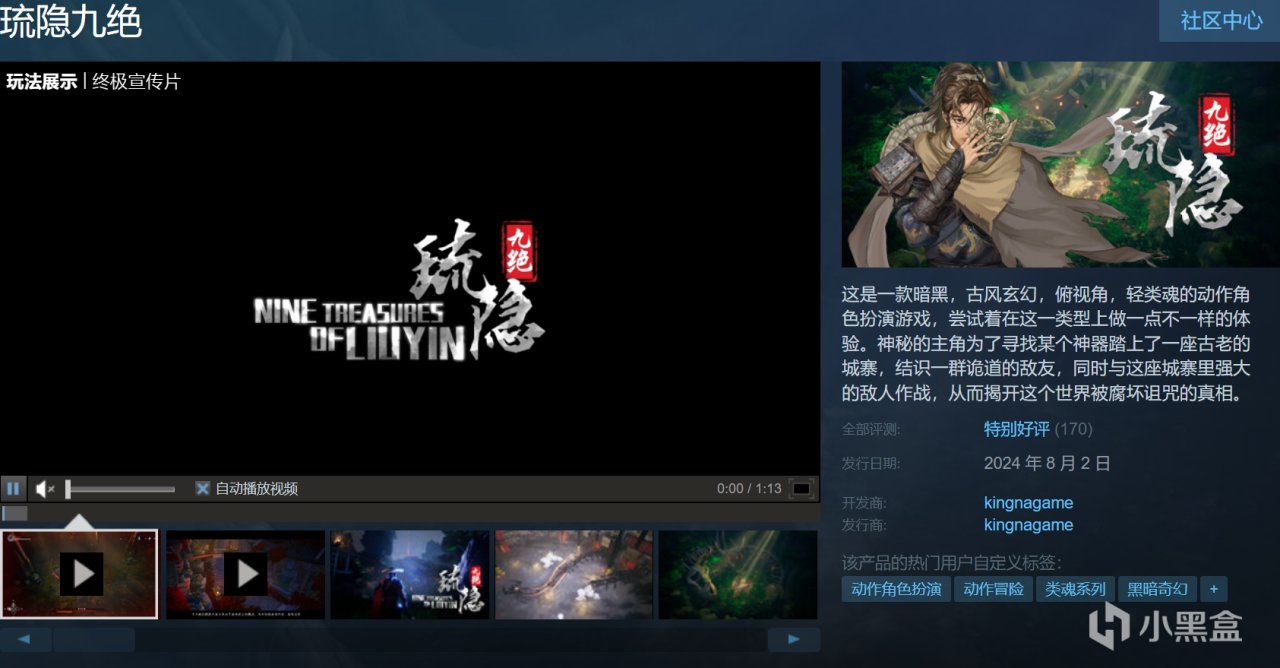Viewport: 1280px width, 668px height.
Task: Open the publisher kingnagame link
Action: click(x=1029, y=525)
